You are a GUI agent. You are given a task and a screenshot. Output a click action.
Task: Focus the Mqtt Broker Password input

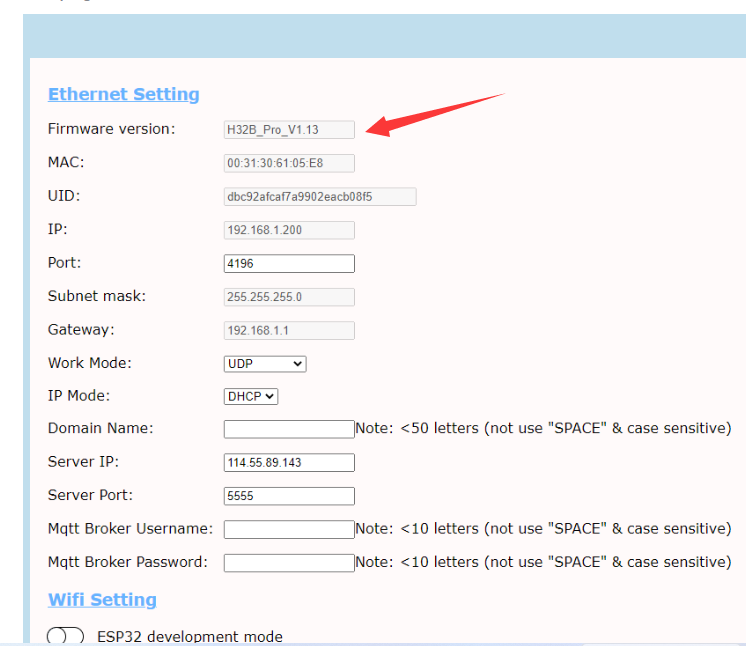click(289, 563)
